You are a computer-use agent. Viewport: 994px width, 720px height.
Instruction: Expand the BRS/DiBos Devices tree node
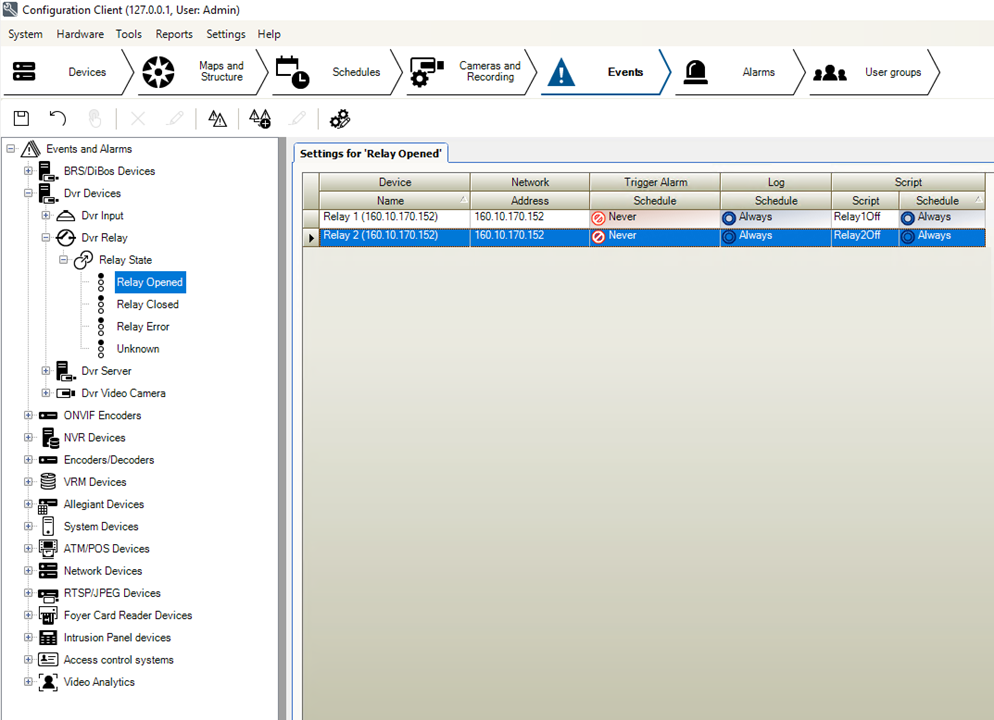point(29,171)
